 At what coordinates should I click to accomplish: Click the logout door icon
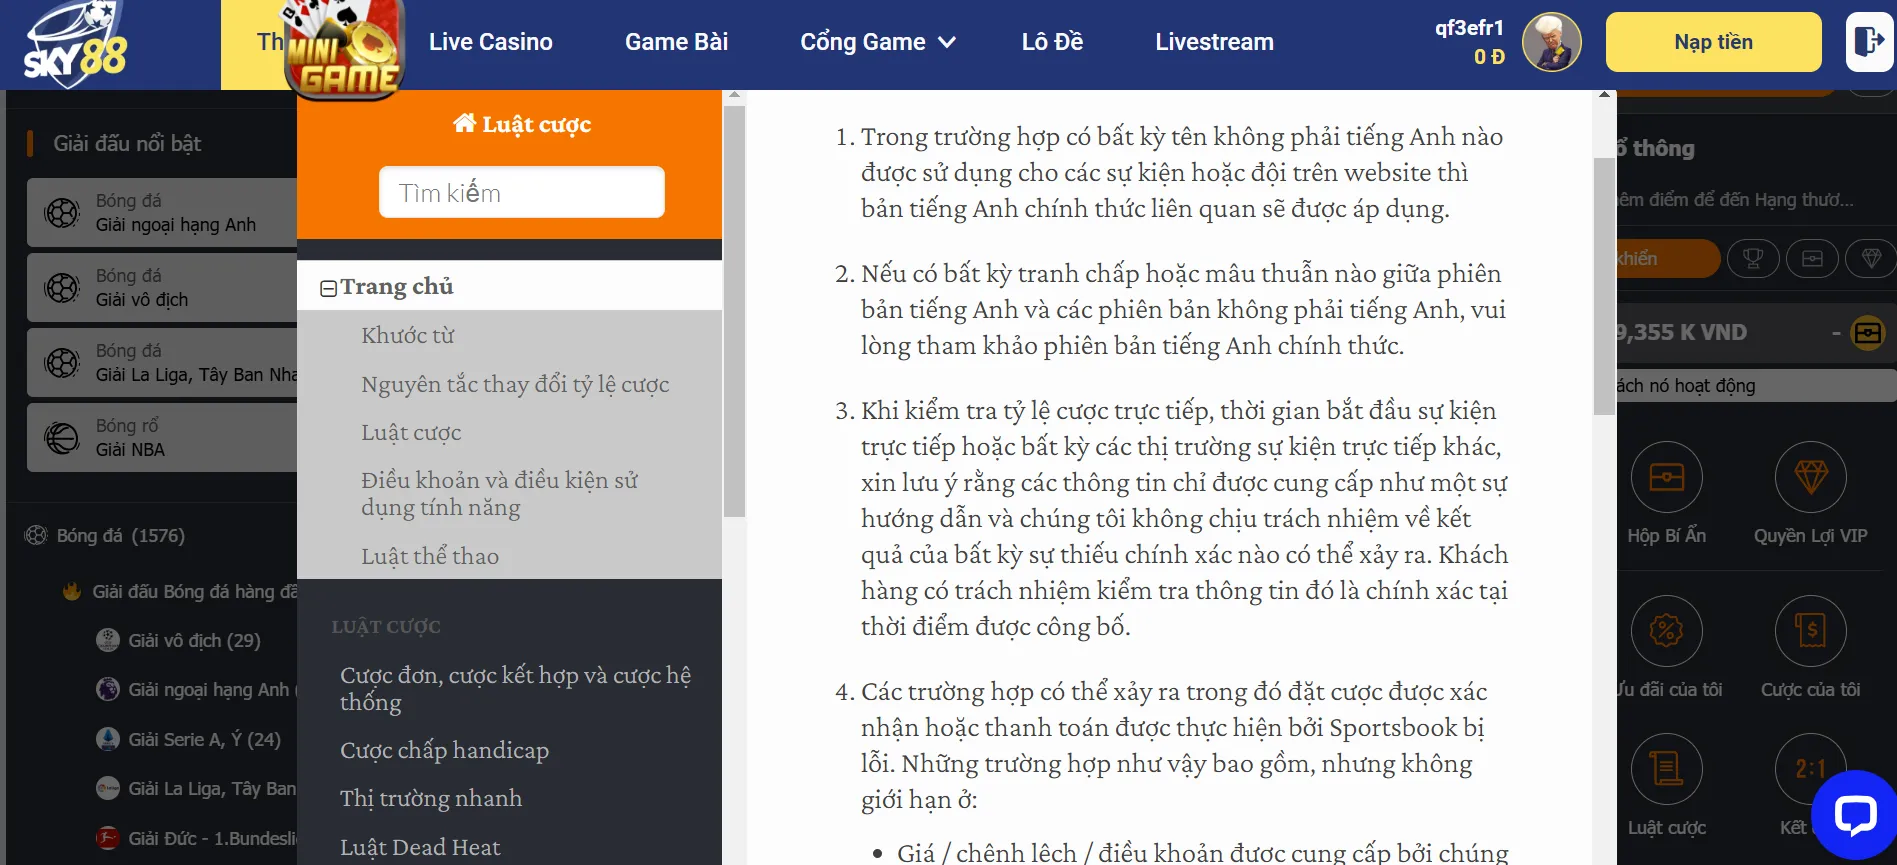pos(1868,42)
